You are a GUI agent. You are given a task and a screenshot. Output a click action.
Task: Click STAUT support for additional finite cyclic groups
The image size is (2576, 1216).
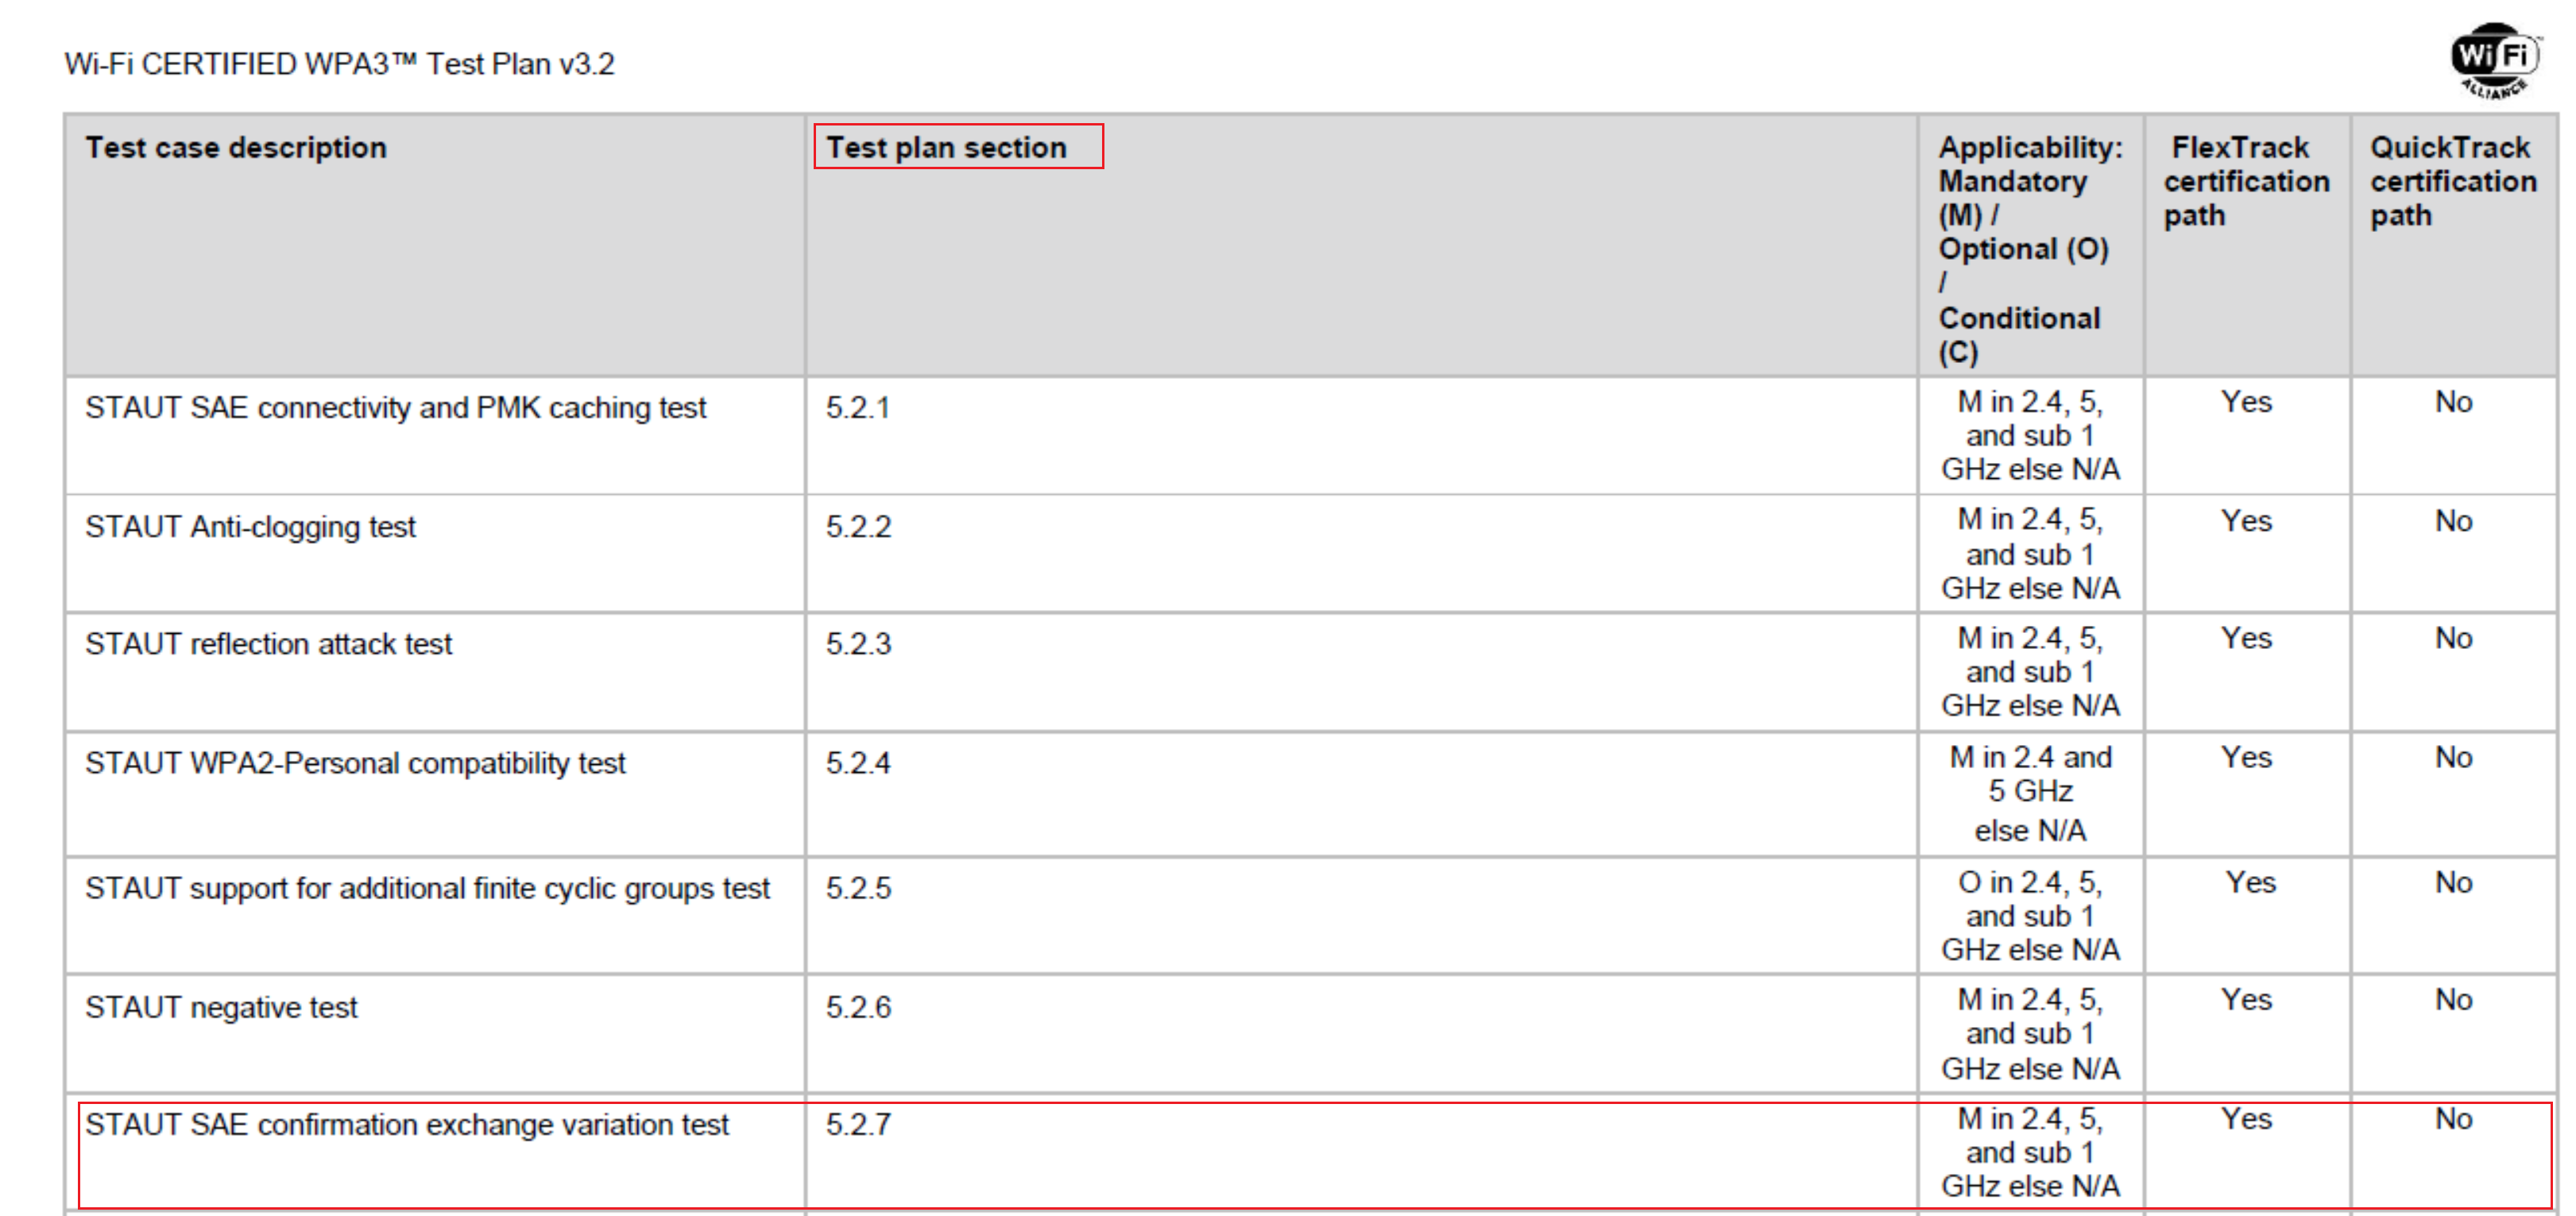427,889
